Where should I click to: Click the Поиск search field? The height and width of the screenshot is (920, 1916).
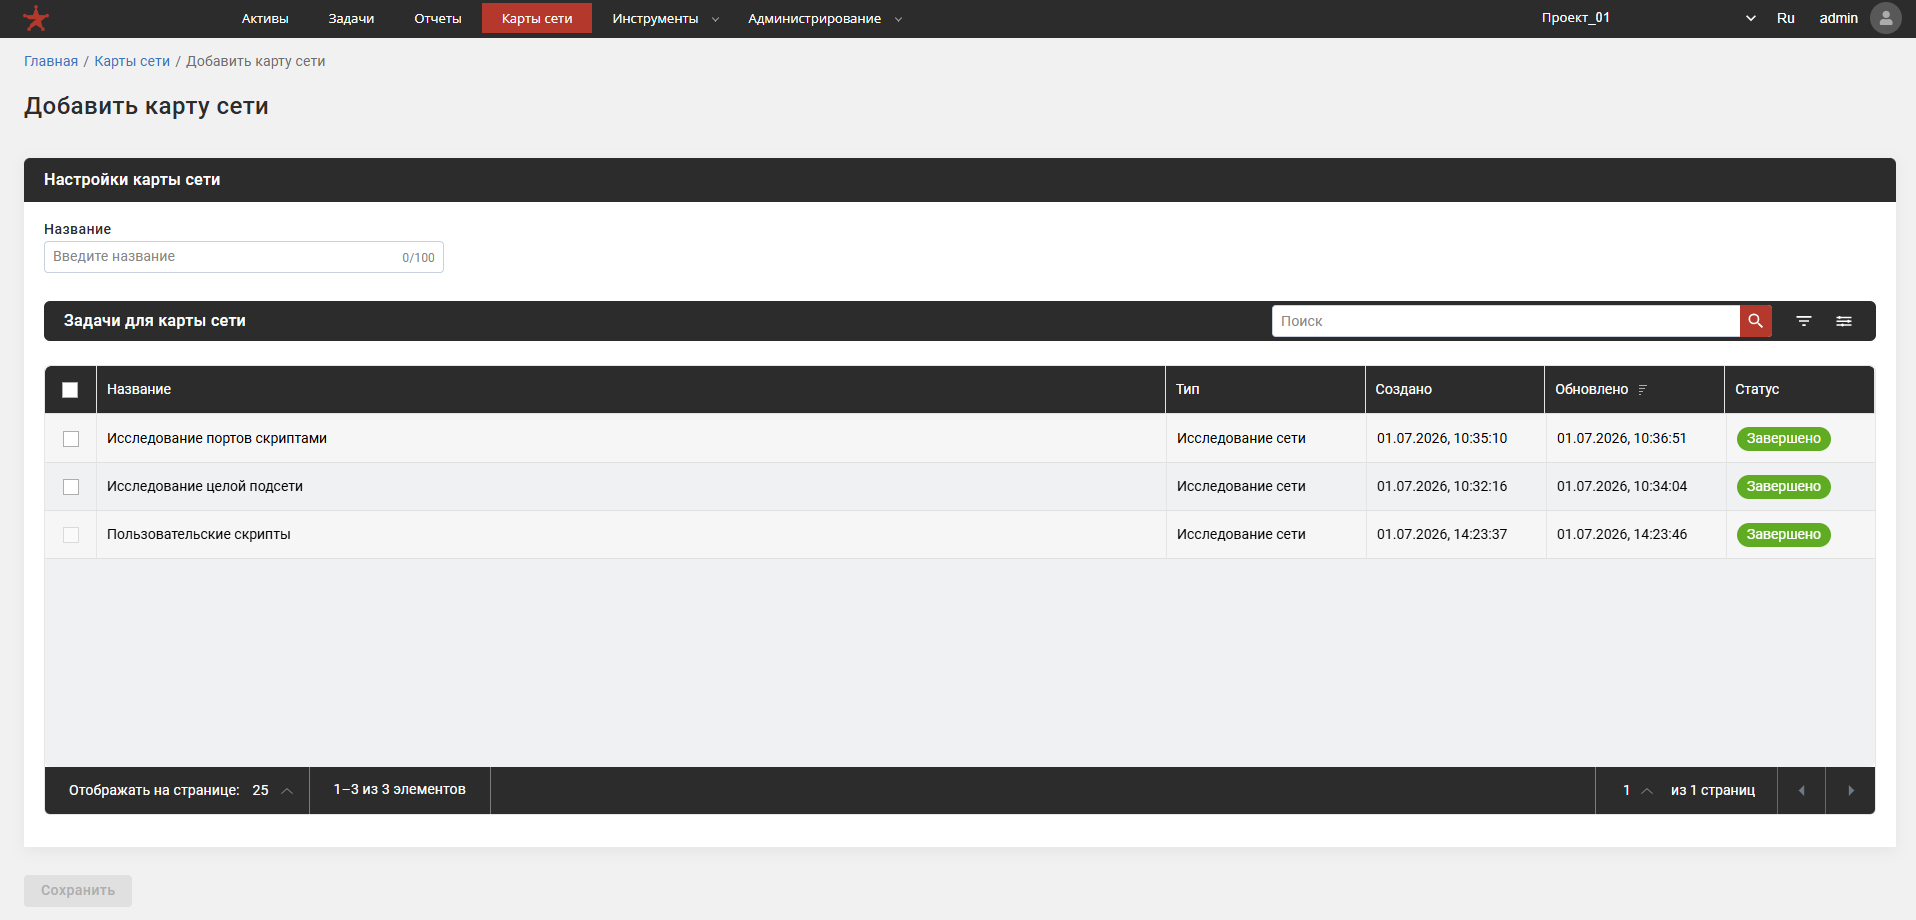pos(1506,321)
